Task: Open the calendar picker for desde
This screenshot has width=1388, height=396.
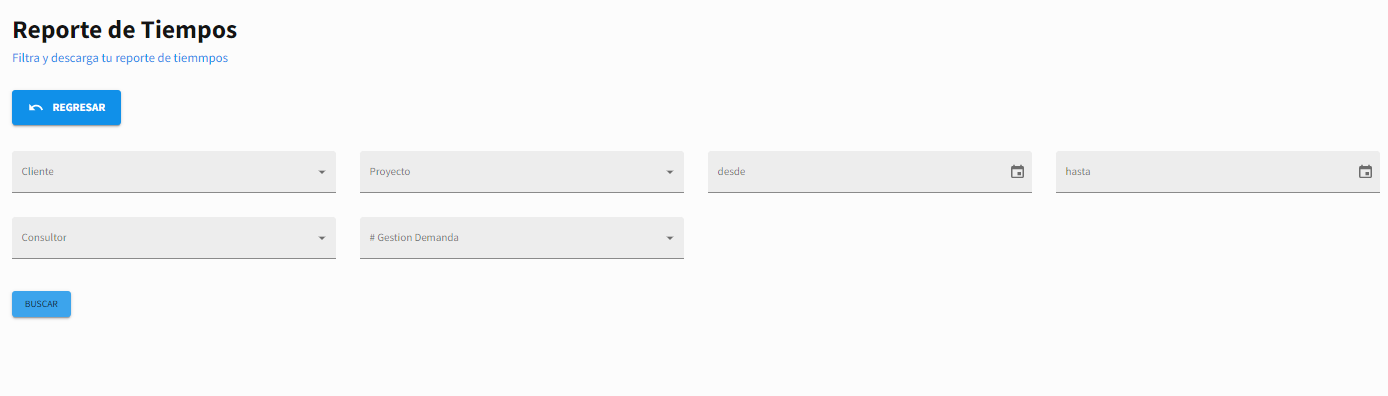Action: tap(1017, 172)
